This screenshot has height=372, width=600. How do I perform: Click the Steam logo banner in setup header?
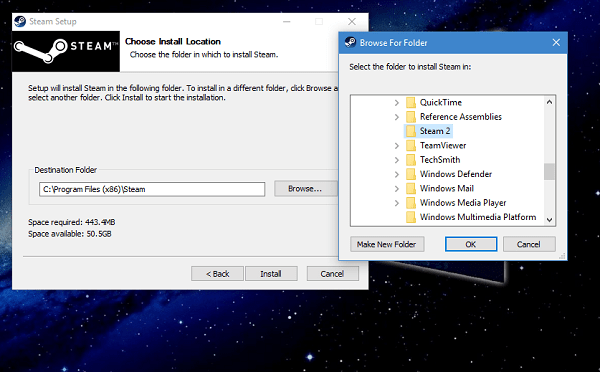tap(66, 51)
